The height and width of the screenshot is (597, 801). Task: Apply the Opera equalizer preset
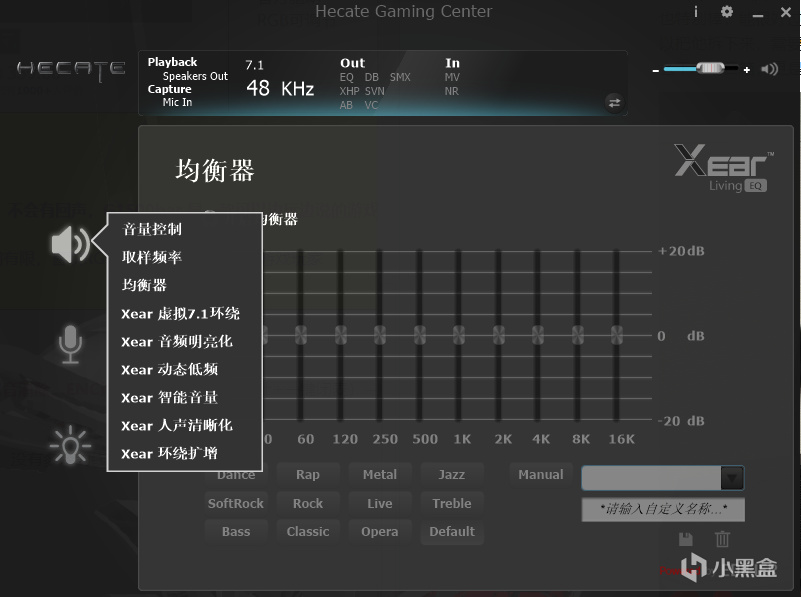click(380, 532)
